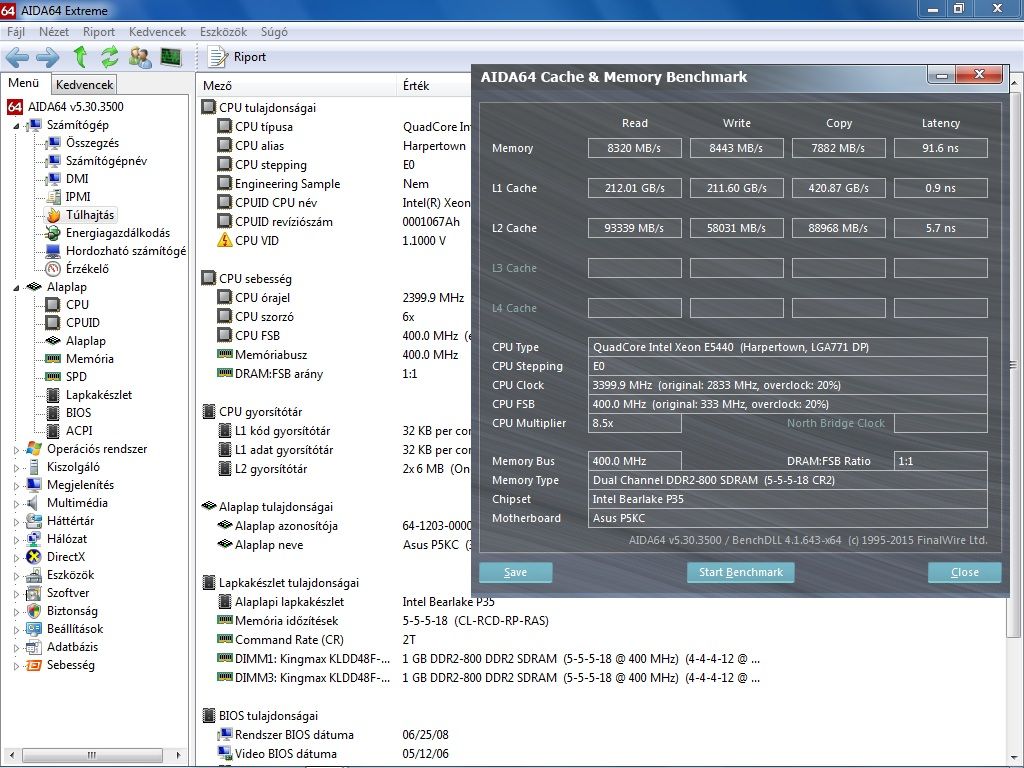Expand the Multimédia node
The height and width of the screenshot is (768, 1024).
click(x=16, y=503)
